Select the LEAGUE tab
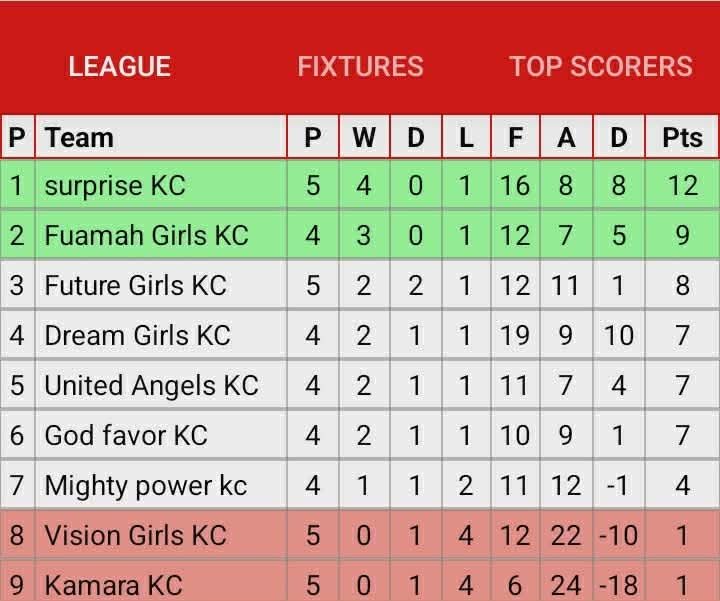The image size is (720, 601). (x=120, y=67)
